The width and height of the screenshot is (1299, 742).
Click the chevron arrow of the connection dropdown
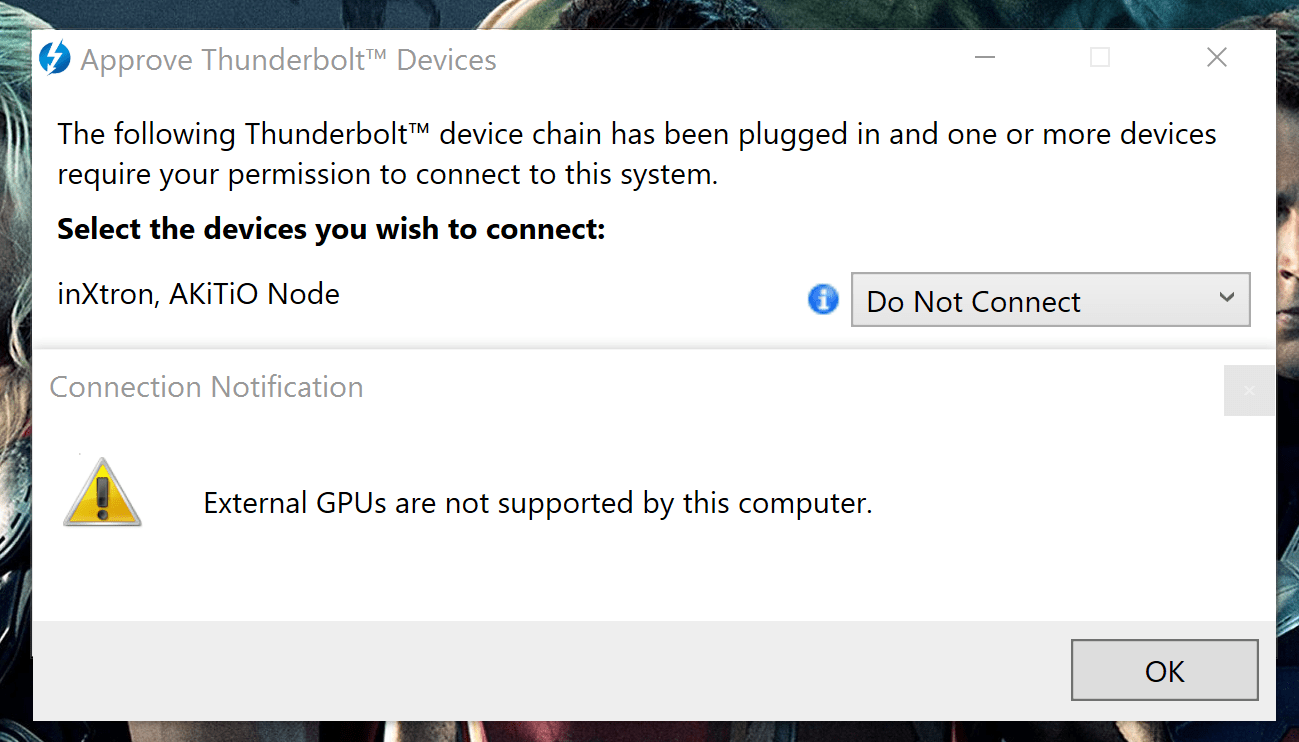point(1227,298)
